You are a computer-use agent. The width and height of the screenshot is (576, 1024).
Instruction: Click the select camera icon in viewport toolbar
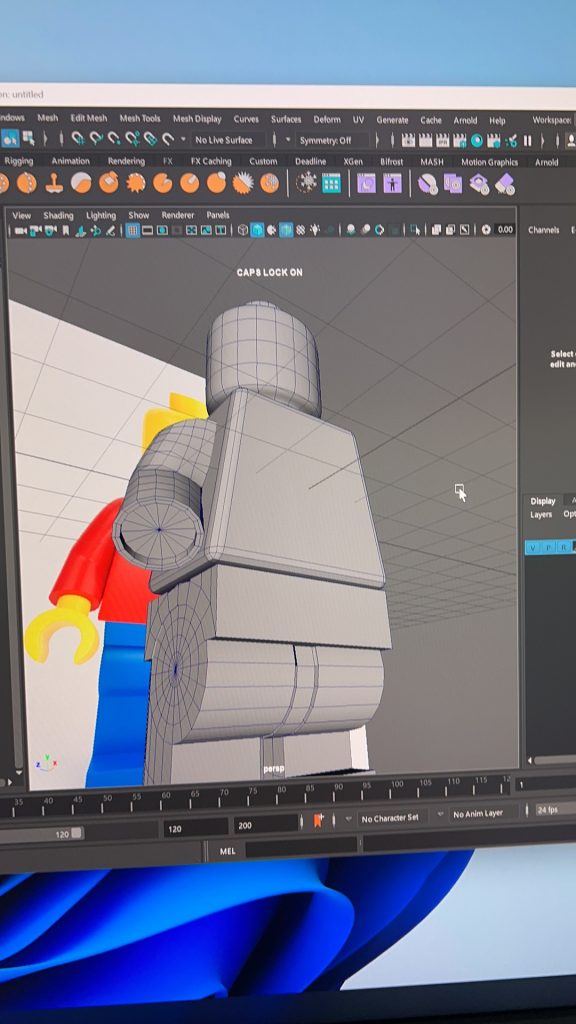[20, 231]
